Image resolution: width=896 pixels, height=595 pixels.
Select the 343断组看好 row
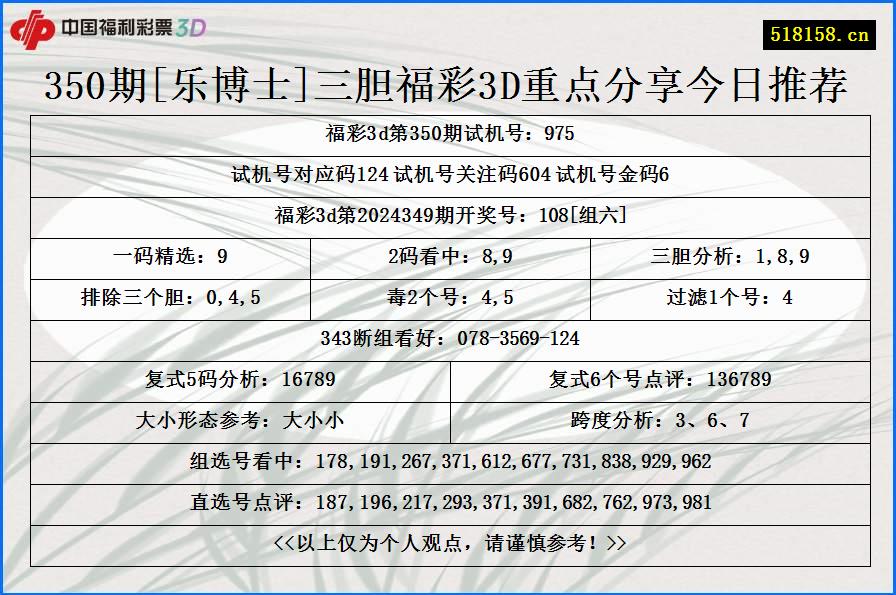pos(448,339)
